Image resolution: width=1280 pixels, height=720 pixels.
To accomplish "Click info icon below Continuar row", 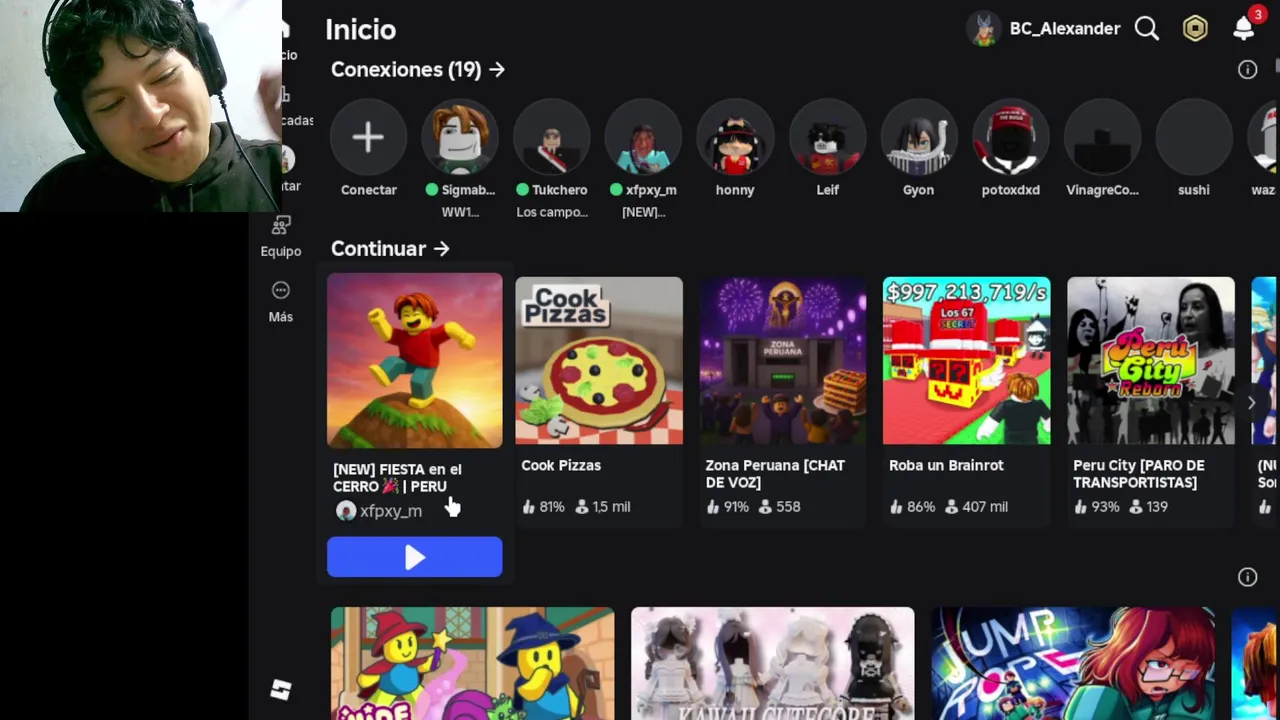I will coord(1247,577).
